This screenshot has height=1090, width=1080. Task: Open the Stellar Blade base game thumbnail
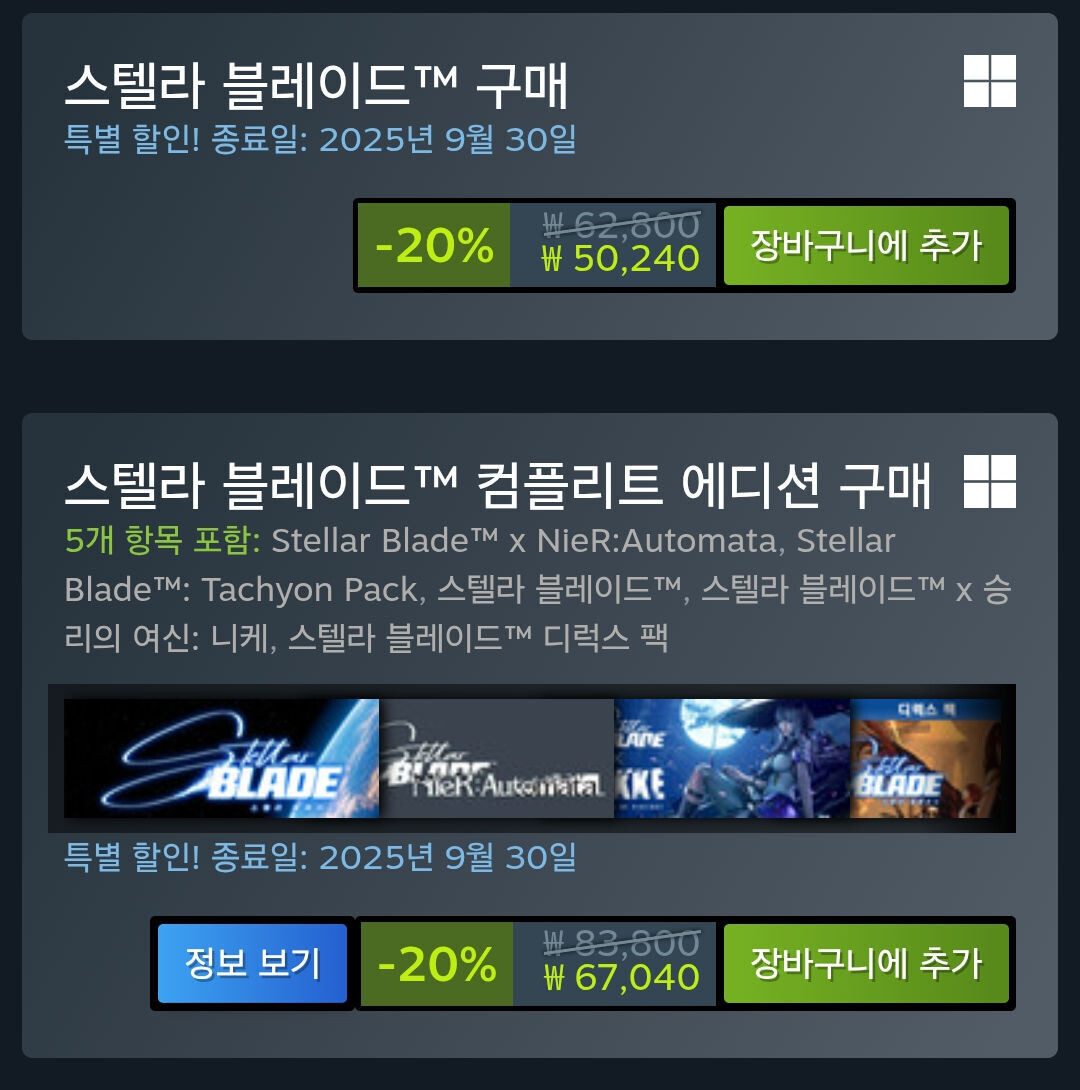221,758
